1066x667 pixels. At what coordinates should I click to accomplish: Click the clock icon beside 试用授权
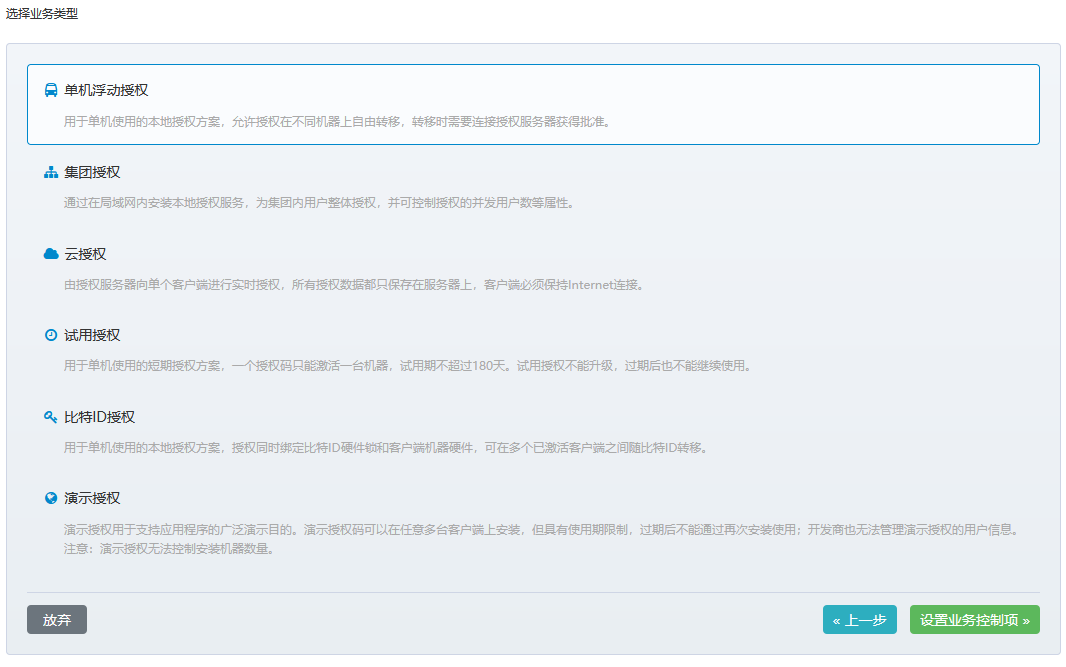point(50,335)
